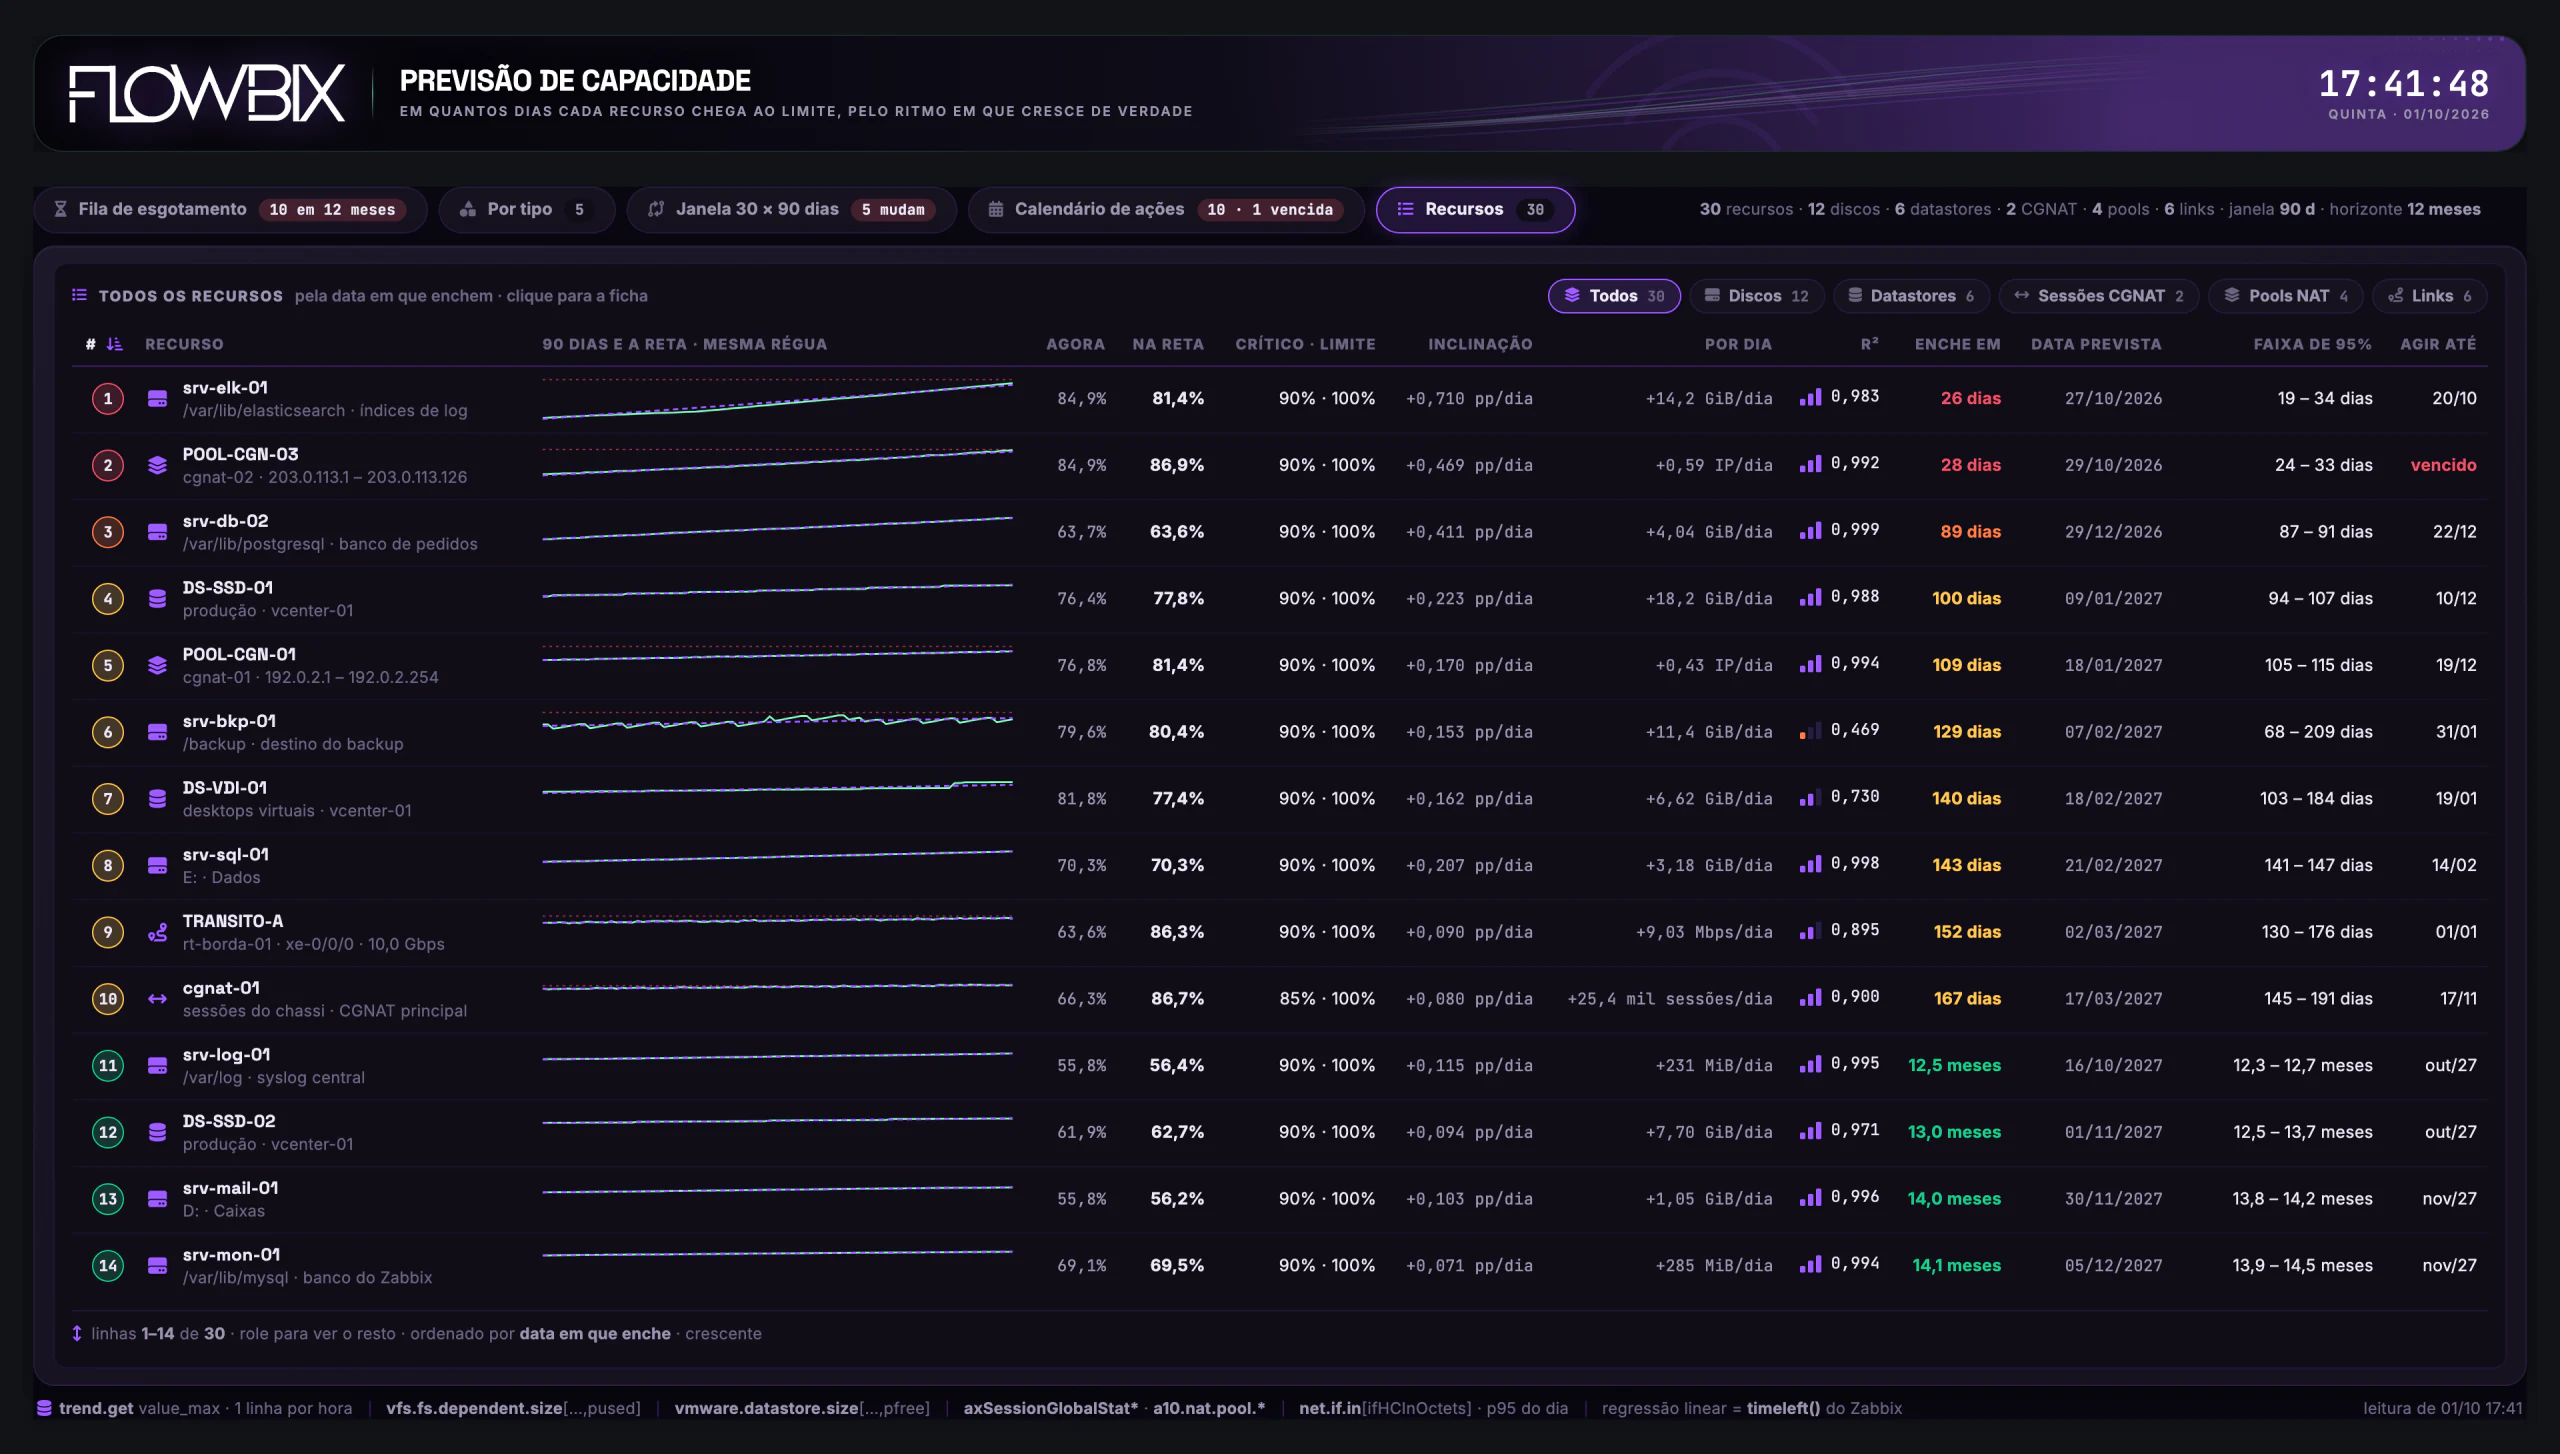Click the vencido status for POOL-CGN-03
The width and height of the screenshot is (2560, 1454).
[x=2443, y=465]
